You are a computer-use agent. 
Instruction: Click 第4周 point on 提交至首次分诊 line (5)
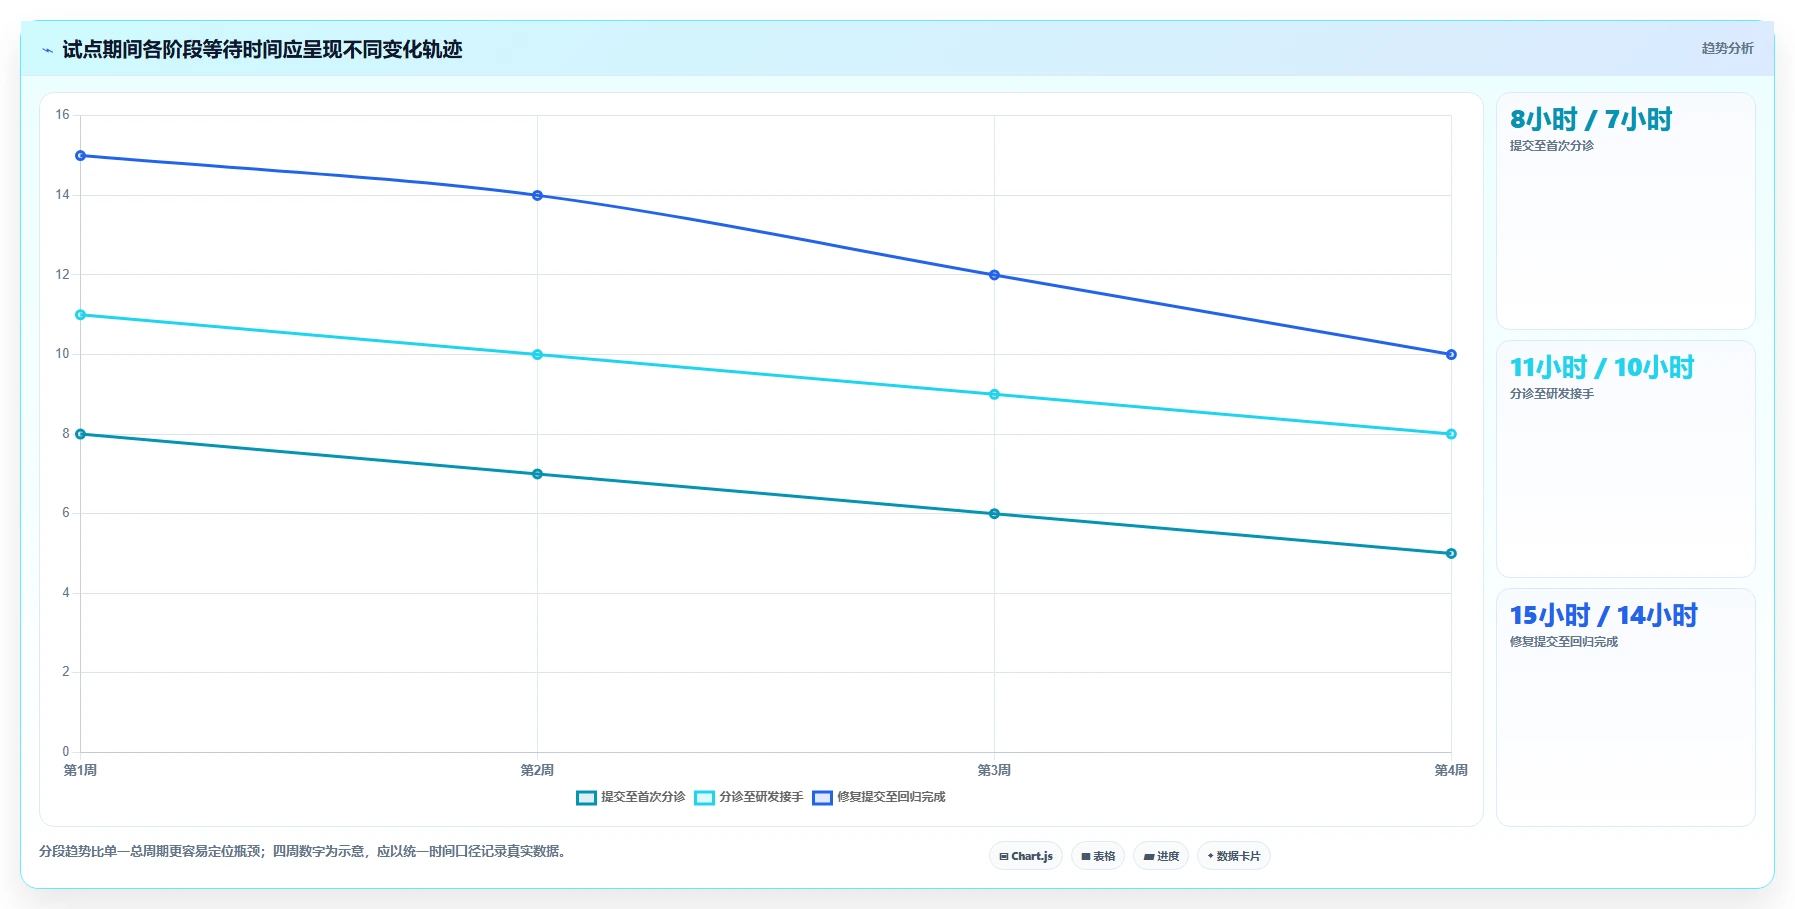[1452, 554]
